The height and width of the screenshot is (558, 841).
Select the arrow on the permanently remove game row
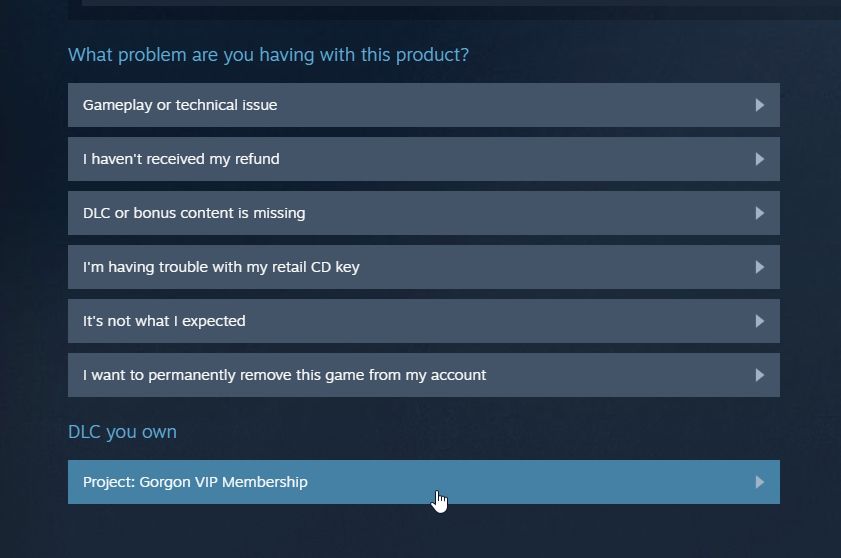[759, 375]
